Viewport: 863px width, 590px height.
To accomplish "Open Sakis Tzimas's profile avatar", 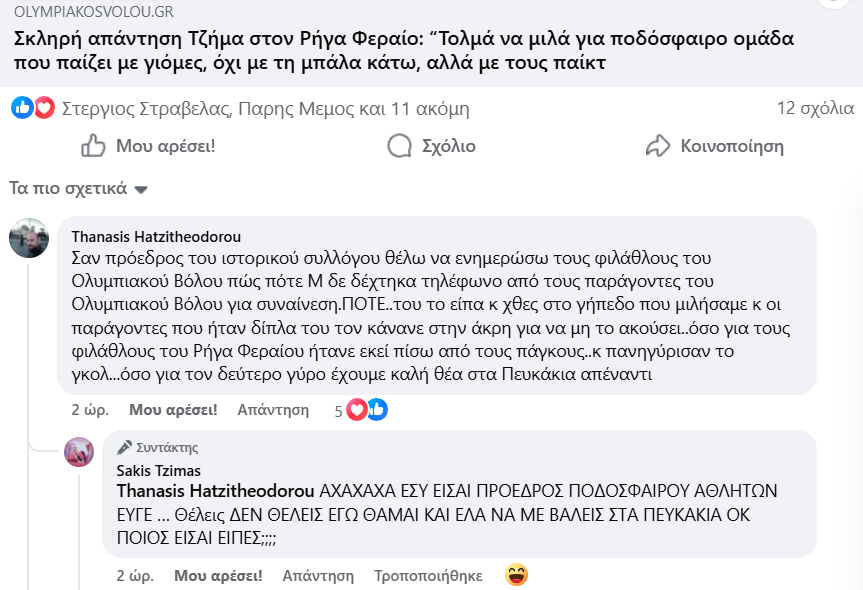I will coord(79,452).
